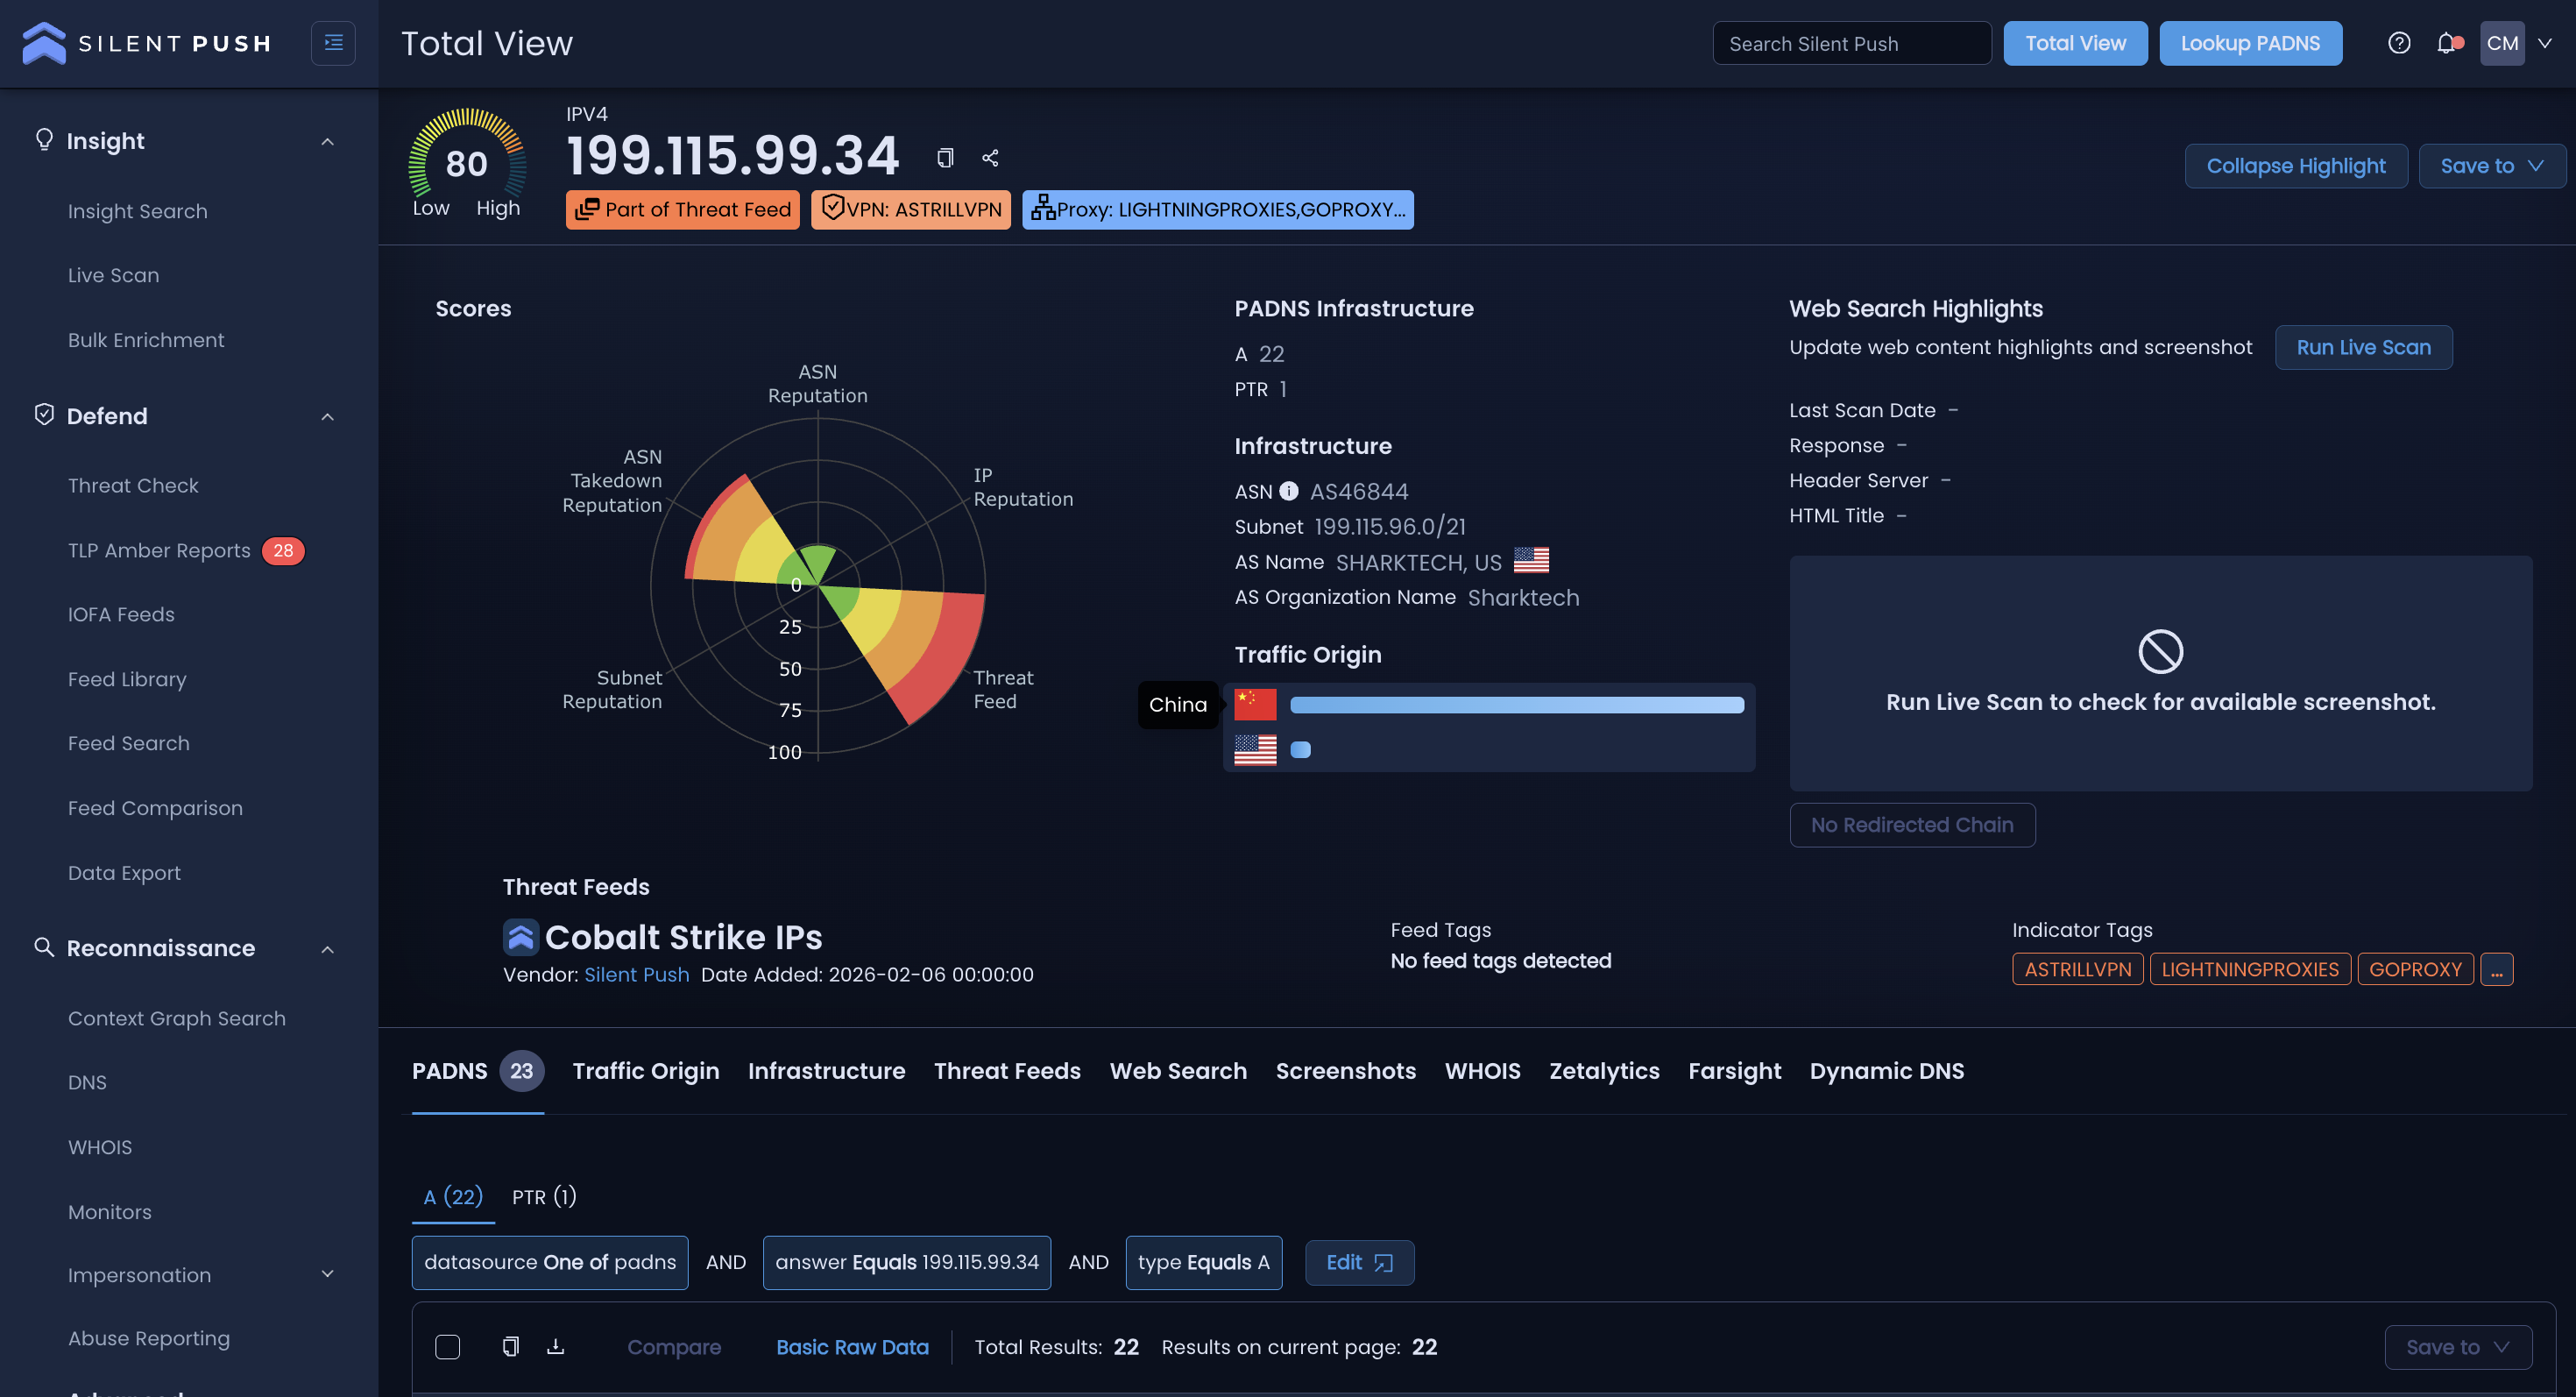Image resolution: width=2576 pixels, height=1397 pixels.
Task: Click the US flag in Traffic Origin
Action: [x=1255, y=750]
